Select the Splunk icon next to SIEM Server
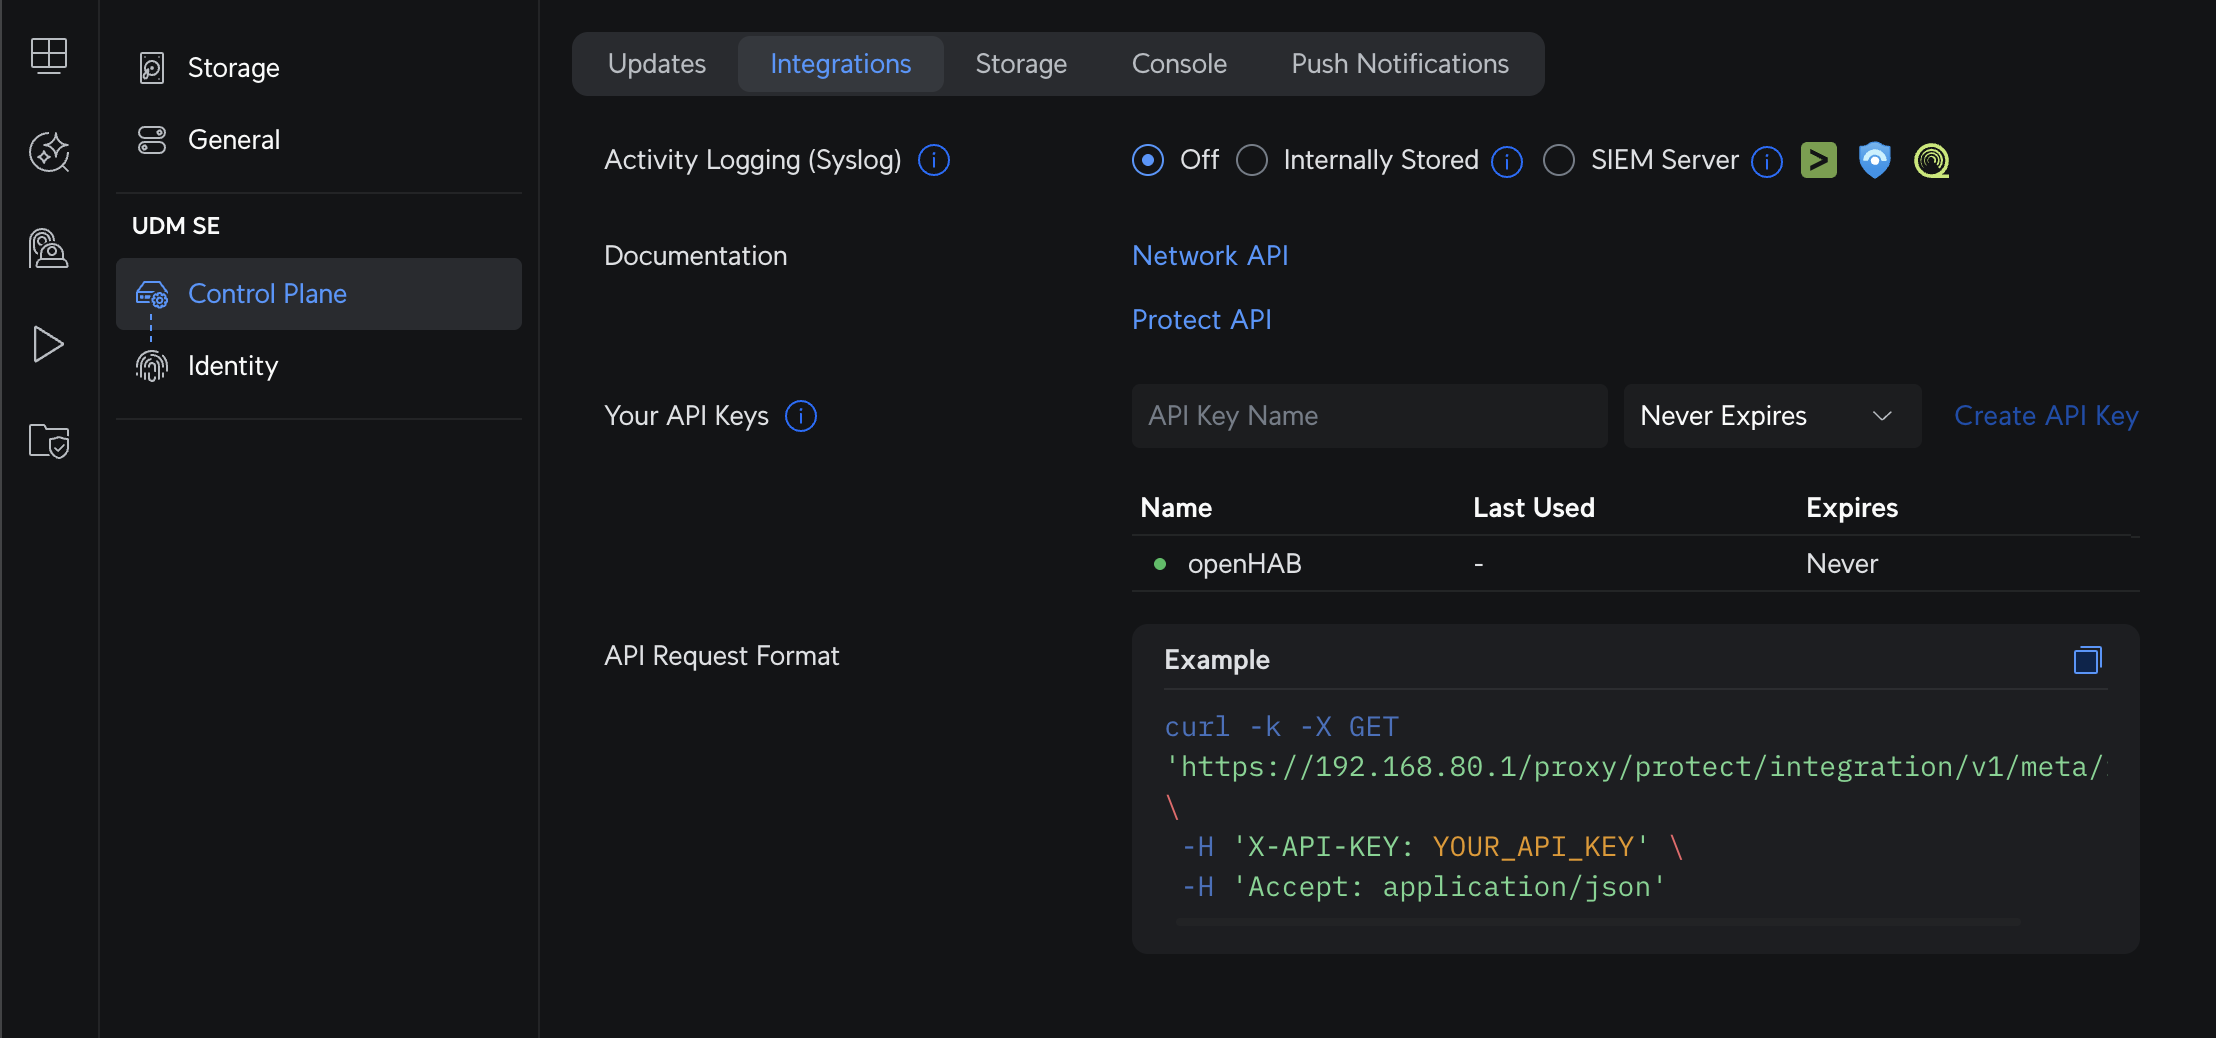Image resolution: width=2216 pixels, height=1038 pixels. coord(1818,159)
